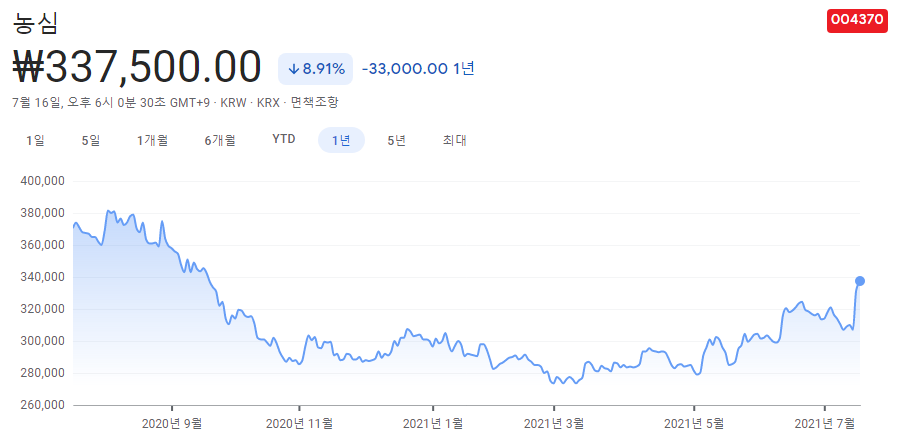Click the 2021년 5월 axis label

694,424
